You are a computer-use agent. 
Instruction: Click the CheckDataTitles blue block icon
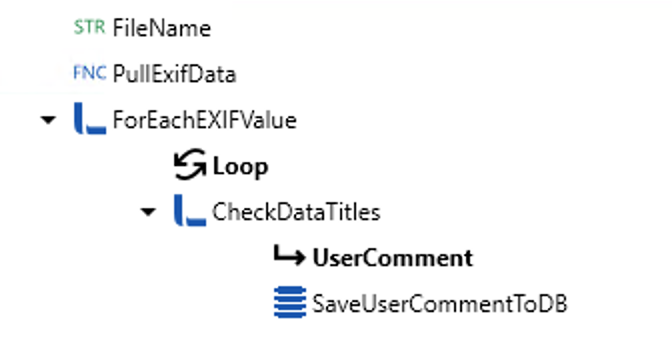(x=190, y=210)
